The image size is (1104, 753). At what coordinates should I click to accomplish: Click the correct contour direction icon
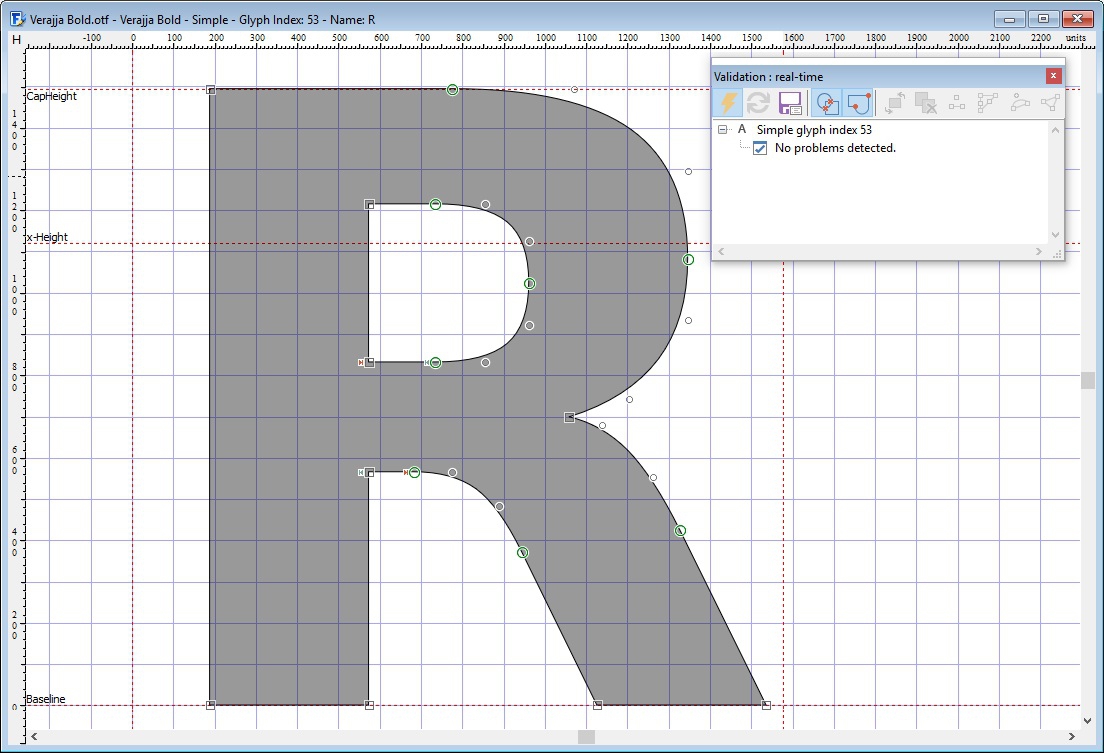point(895,103)
